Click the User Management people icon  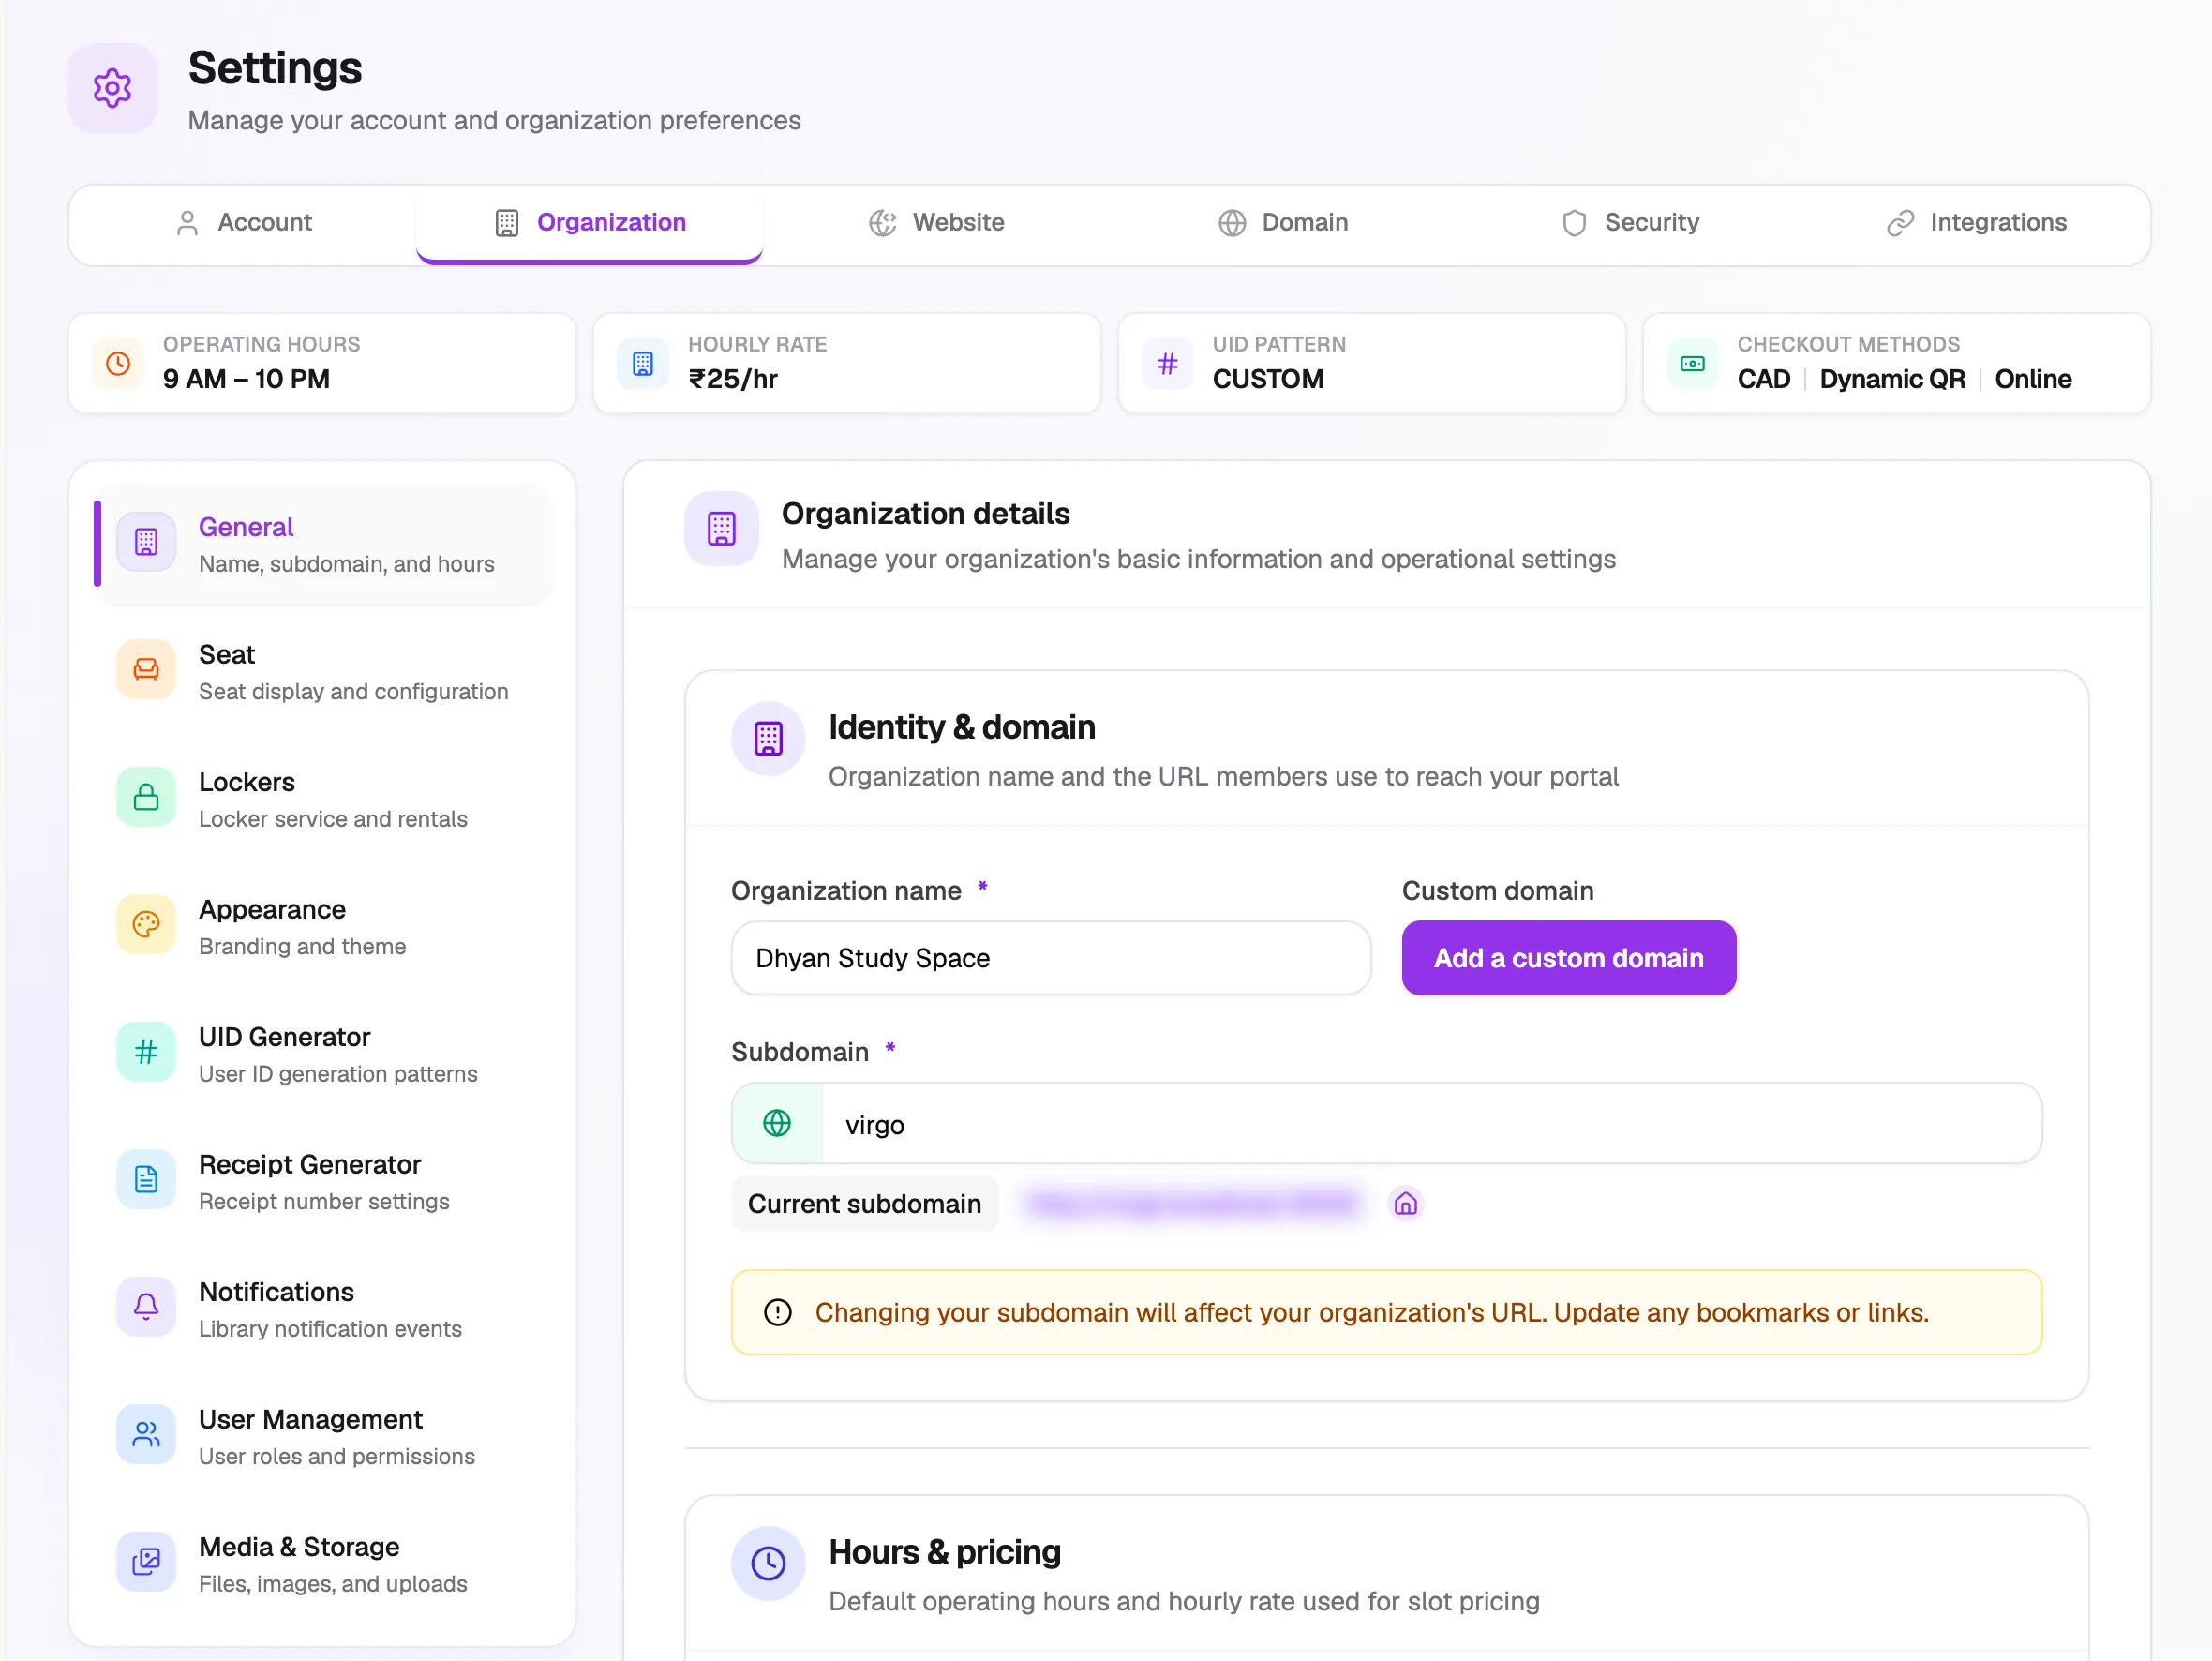point(146,1435)
